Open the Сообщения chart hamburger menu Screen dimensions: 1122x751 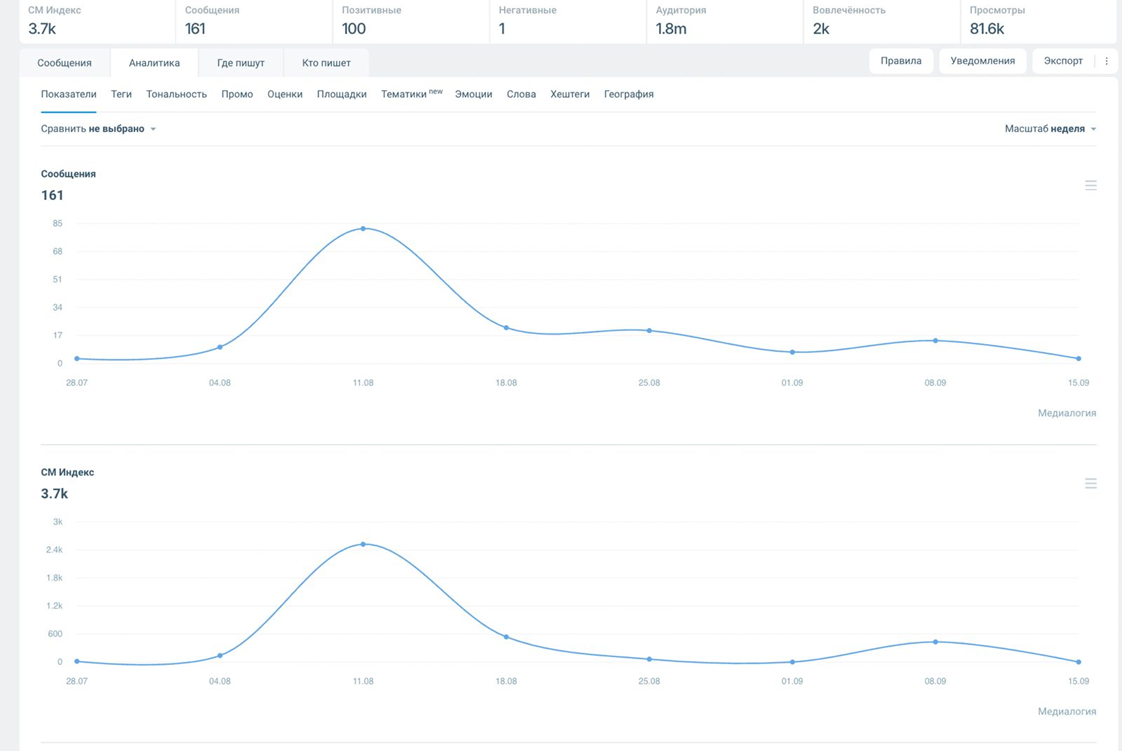coord(1090,185)
